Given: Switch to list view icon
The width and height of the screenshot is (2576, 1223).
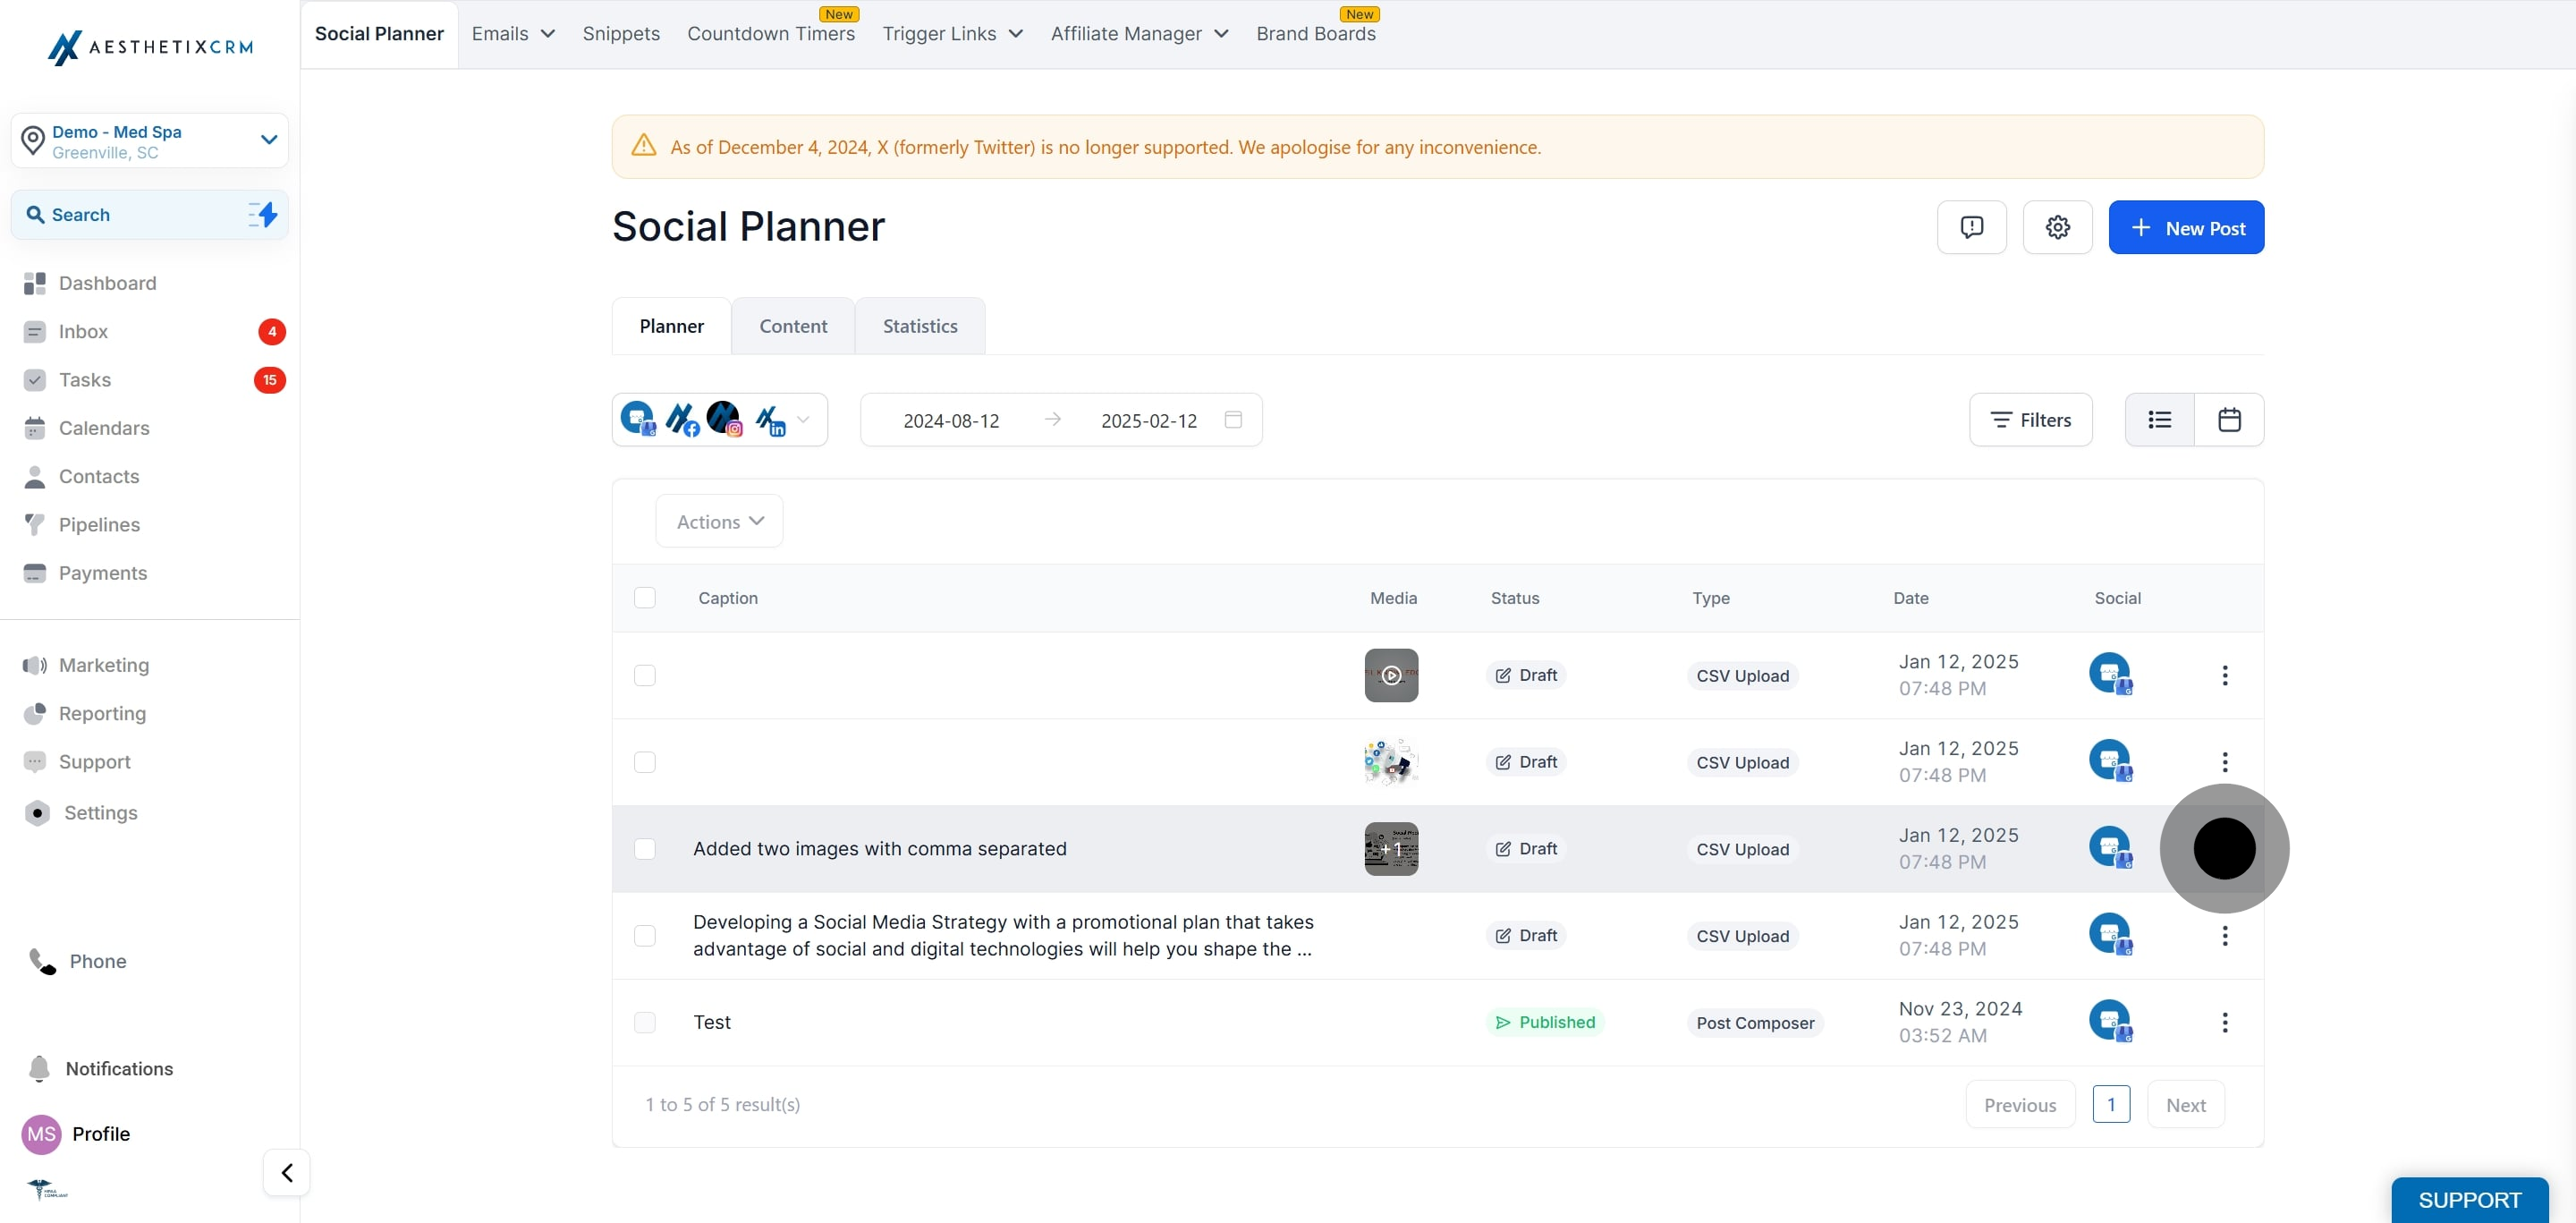Looking at the screenshot, I should click(x=2159, y=420).
